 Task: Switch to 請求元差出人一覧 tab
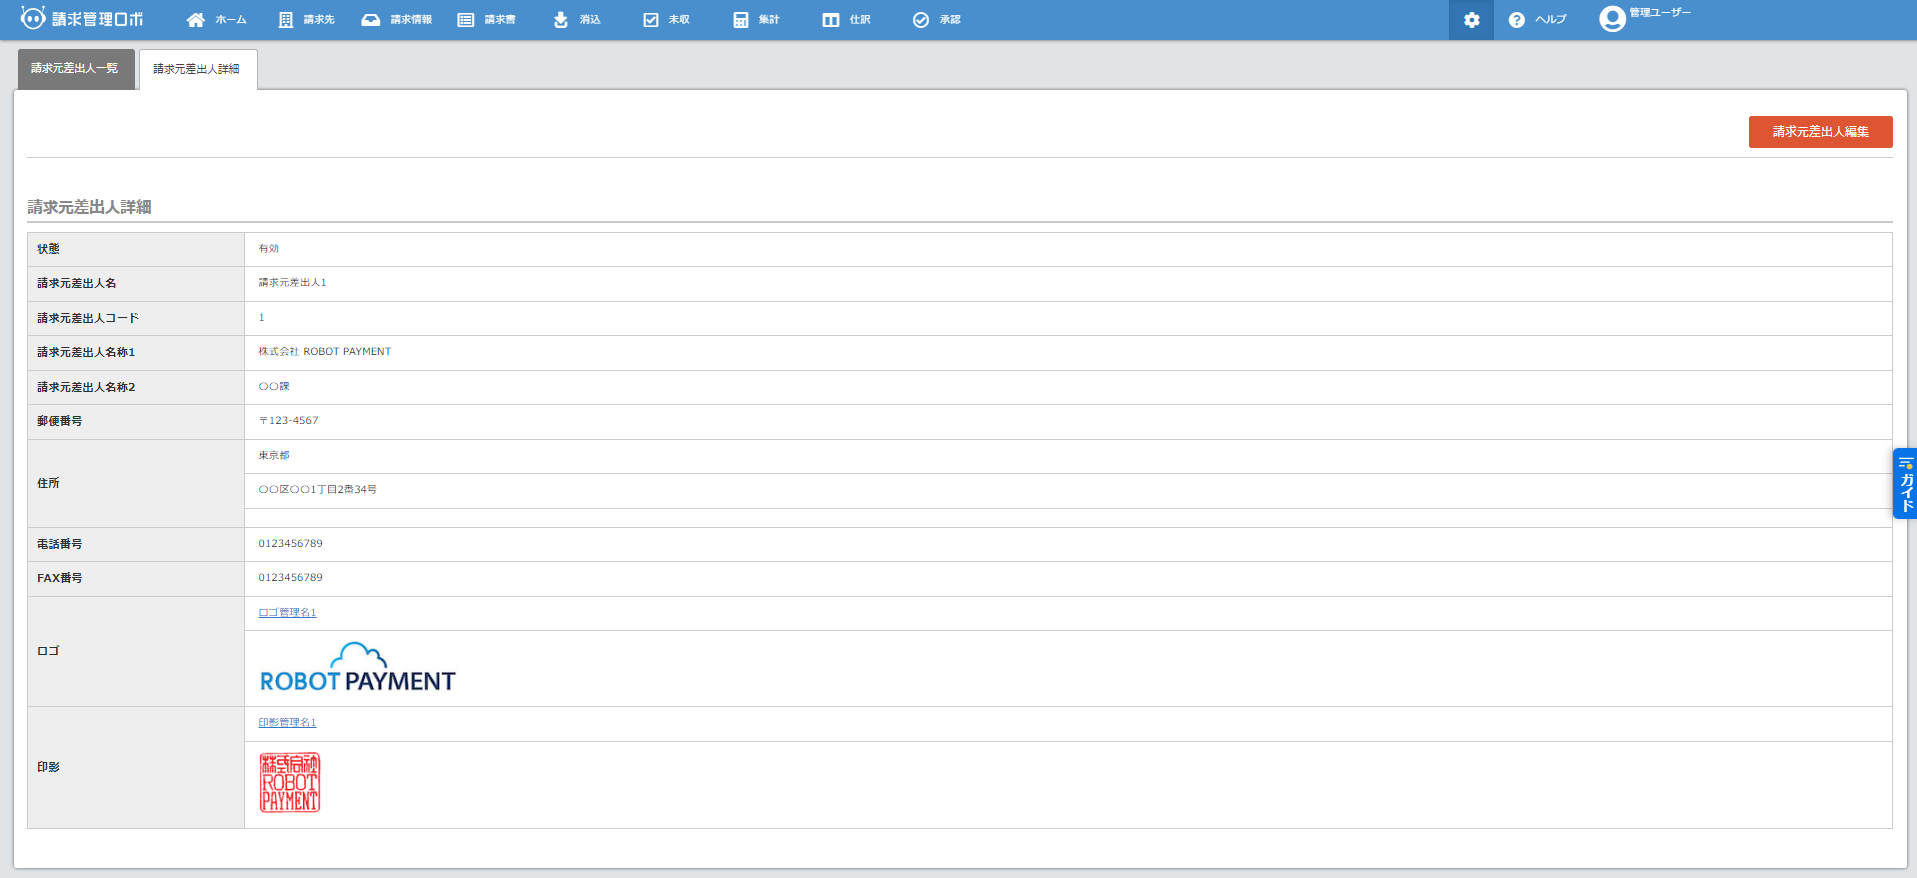click(75, 69)
